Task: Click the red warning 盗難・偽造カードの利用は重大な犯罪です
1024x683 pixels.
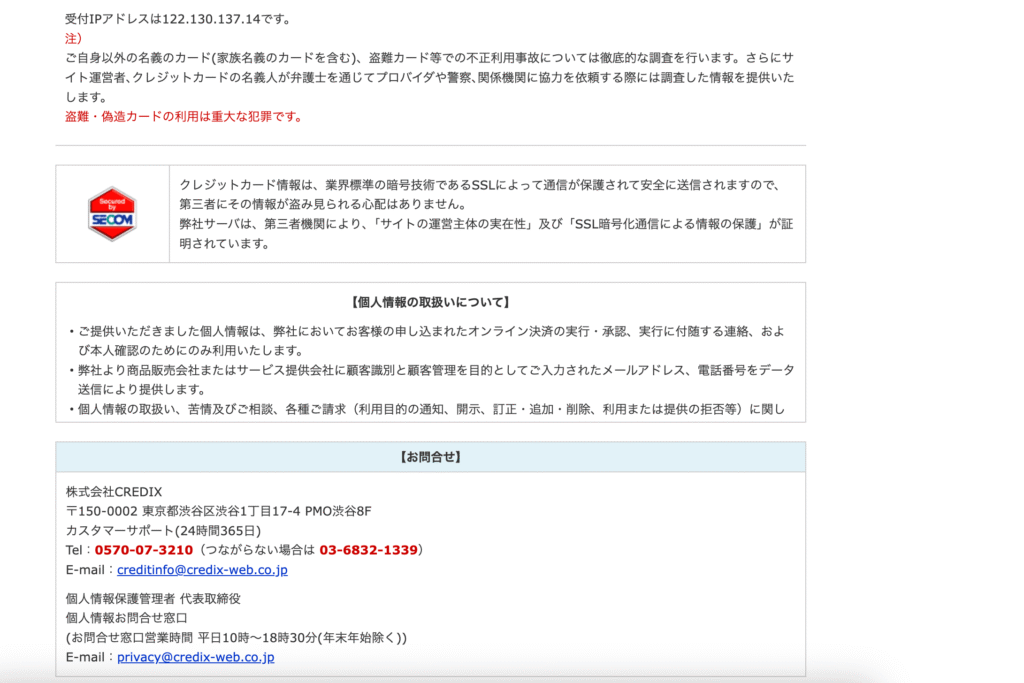Action: coord(184,117)
